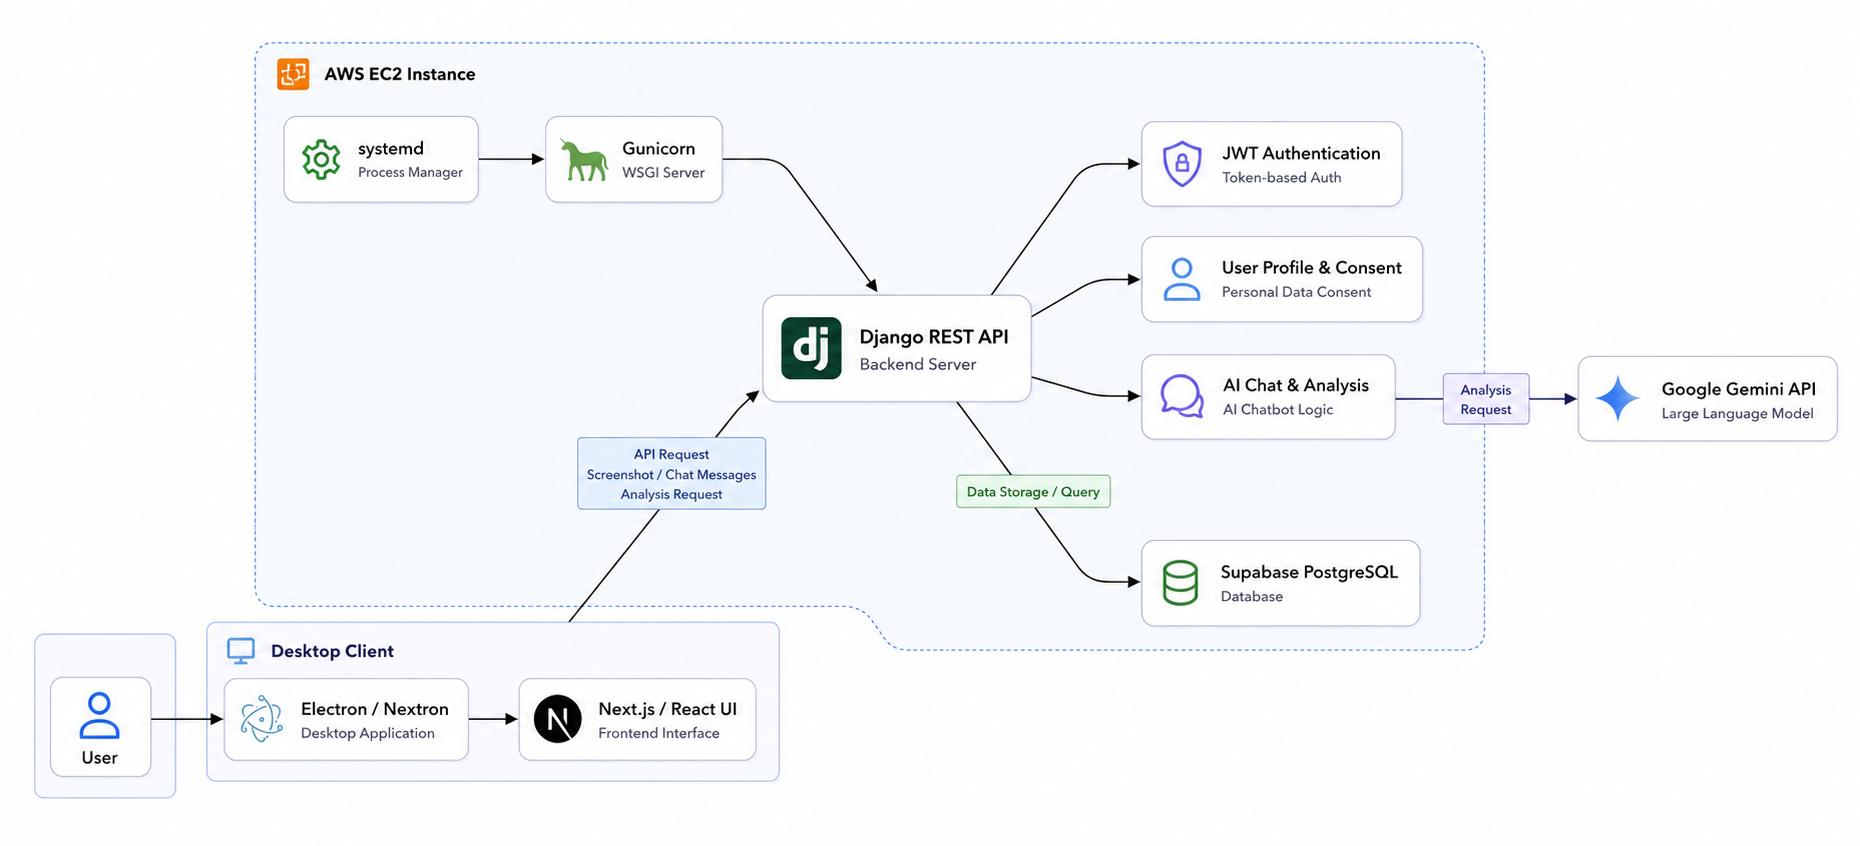This screenshot has width=1860, height=846.
Task: Click the Google Gemini sparkle icon
Action: 1617,399
